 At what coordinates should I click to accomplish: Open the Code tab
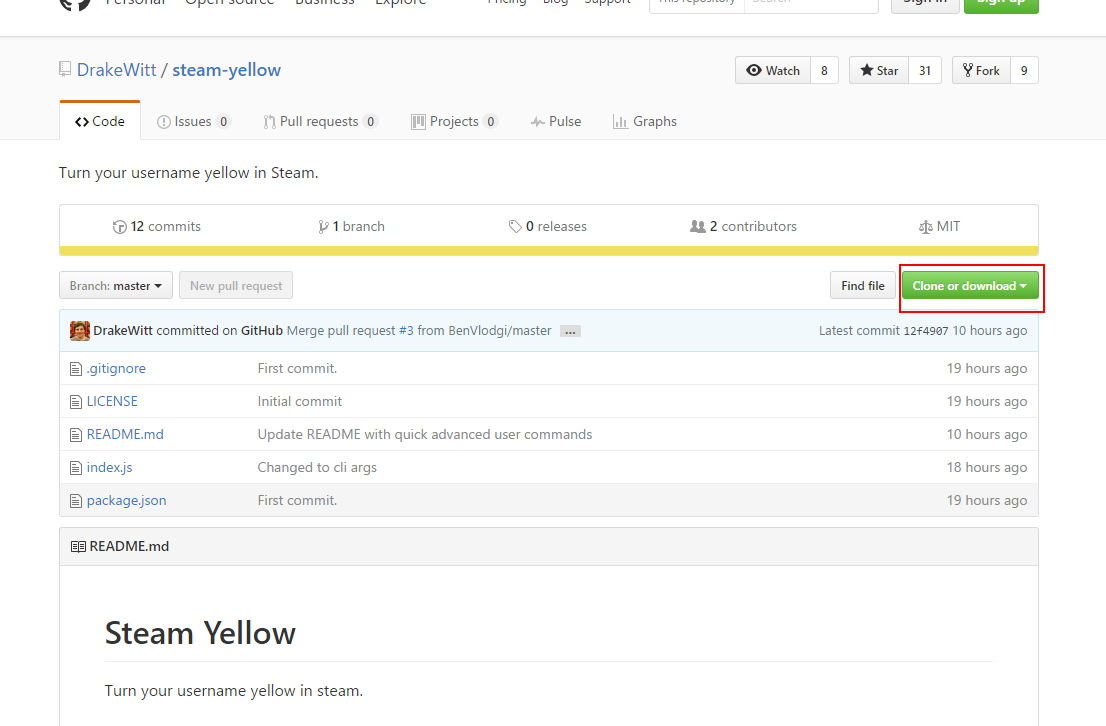100,121
